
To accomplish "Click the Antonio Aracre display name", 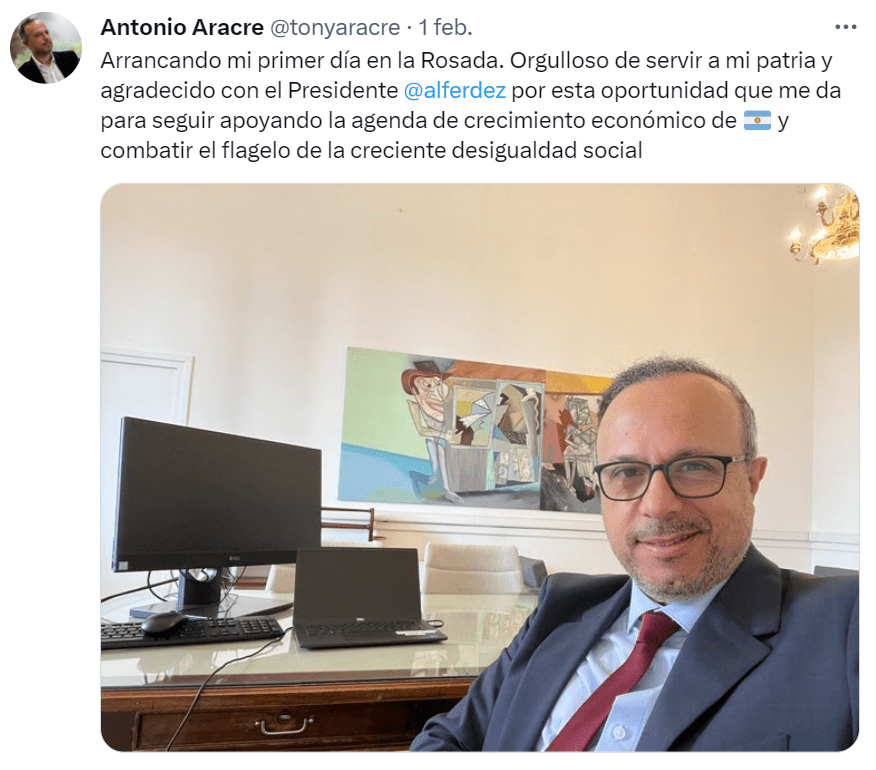I will tap(182, 27).
